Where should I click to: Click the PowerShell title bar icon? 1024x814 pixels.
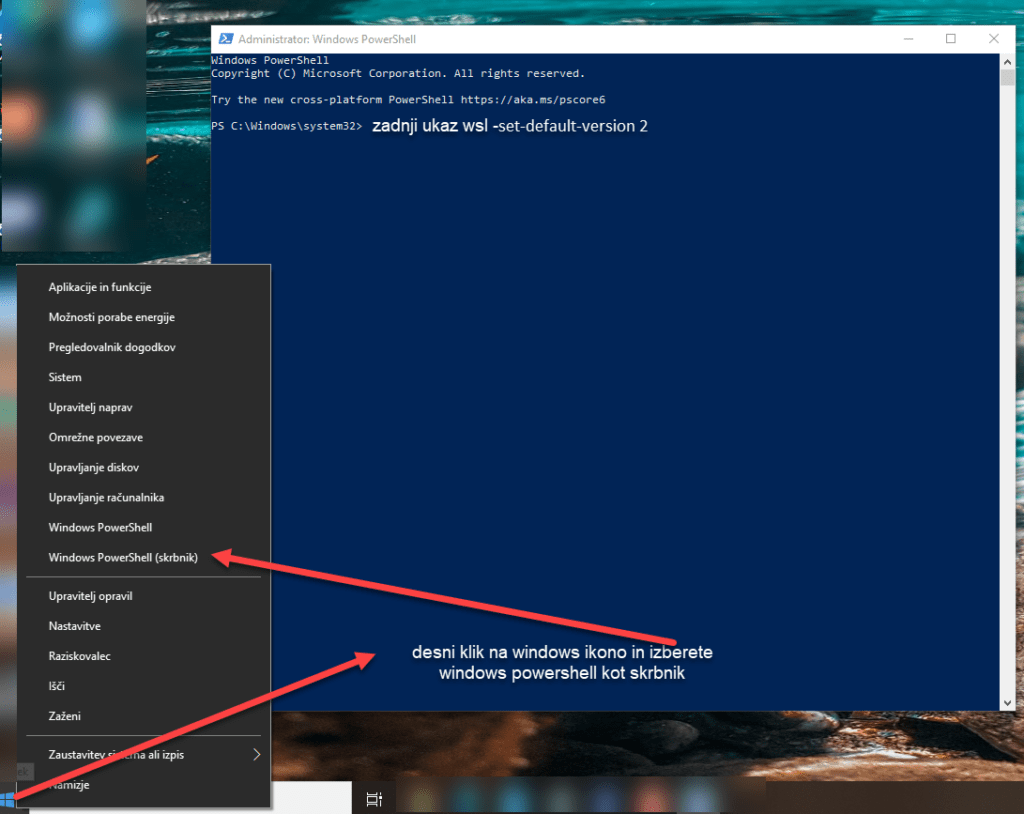click(x=226, y=39)
